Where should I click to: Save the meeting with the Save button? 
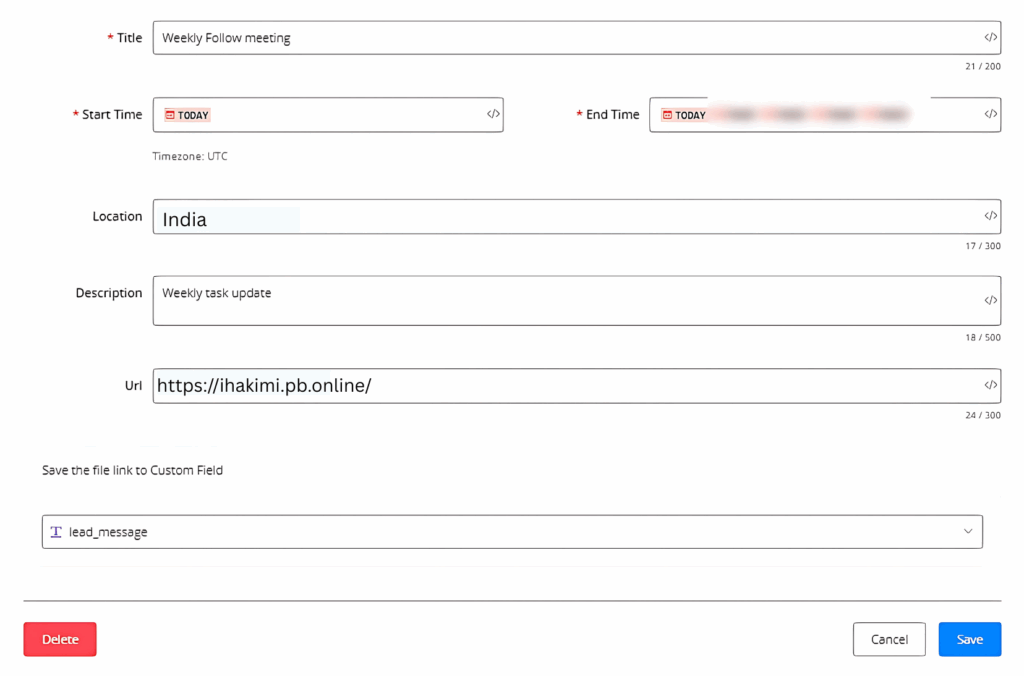(969, 639)
